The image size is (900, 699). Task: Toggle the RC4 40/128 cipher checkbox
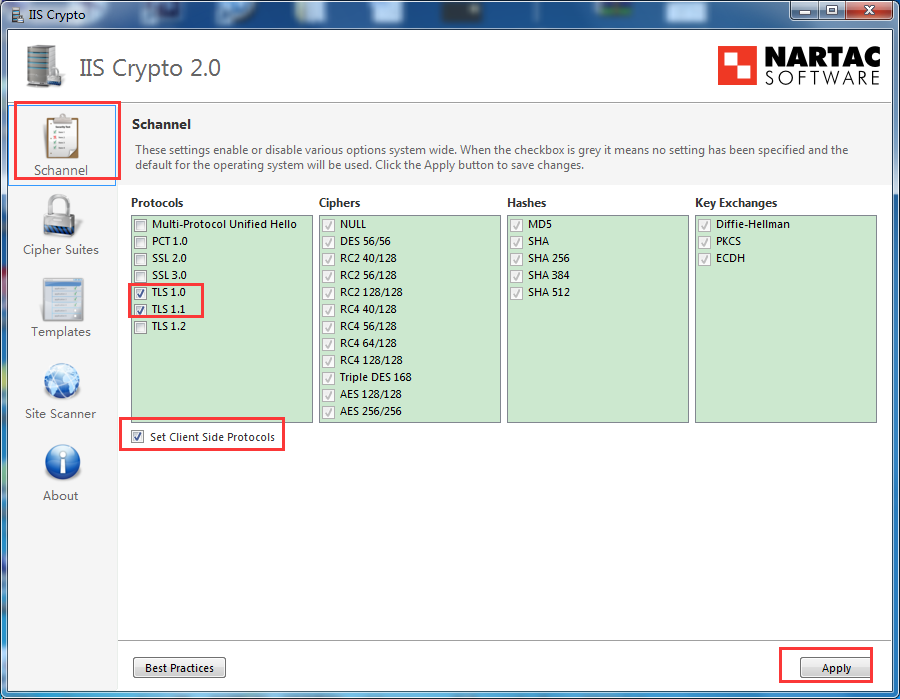tap(329, 310)
